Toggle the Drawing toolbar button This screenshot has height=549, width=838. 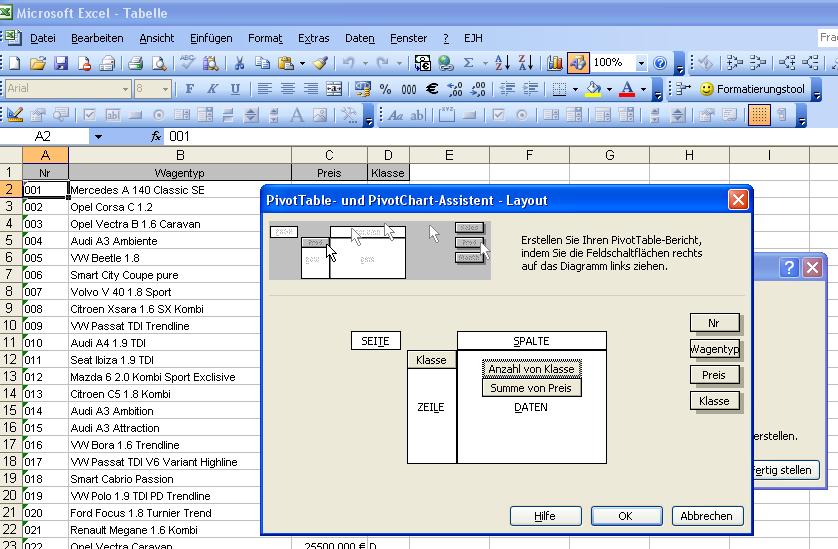click(578, 63)
